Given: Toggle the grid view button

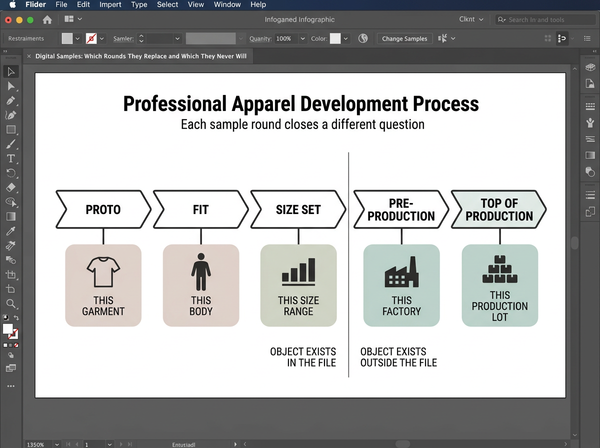Looking at the screenshot, I should click(x=548, y=38).
